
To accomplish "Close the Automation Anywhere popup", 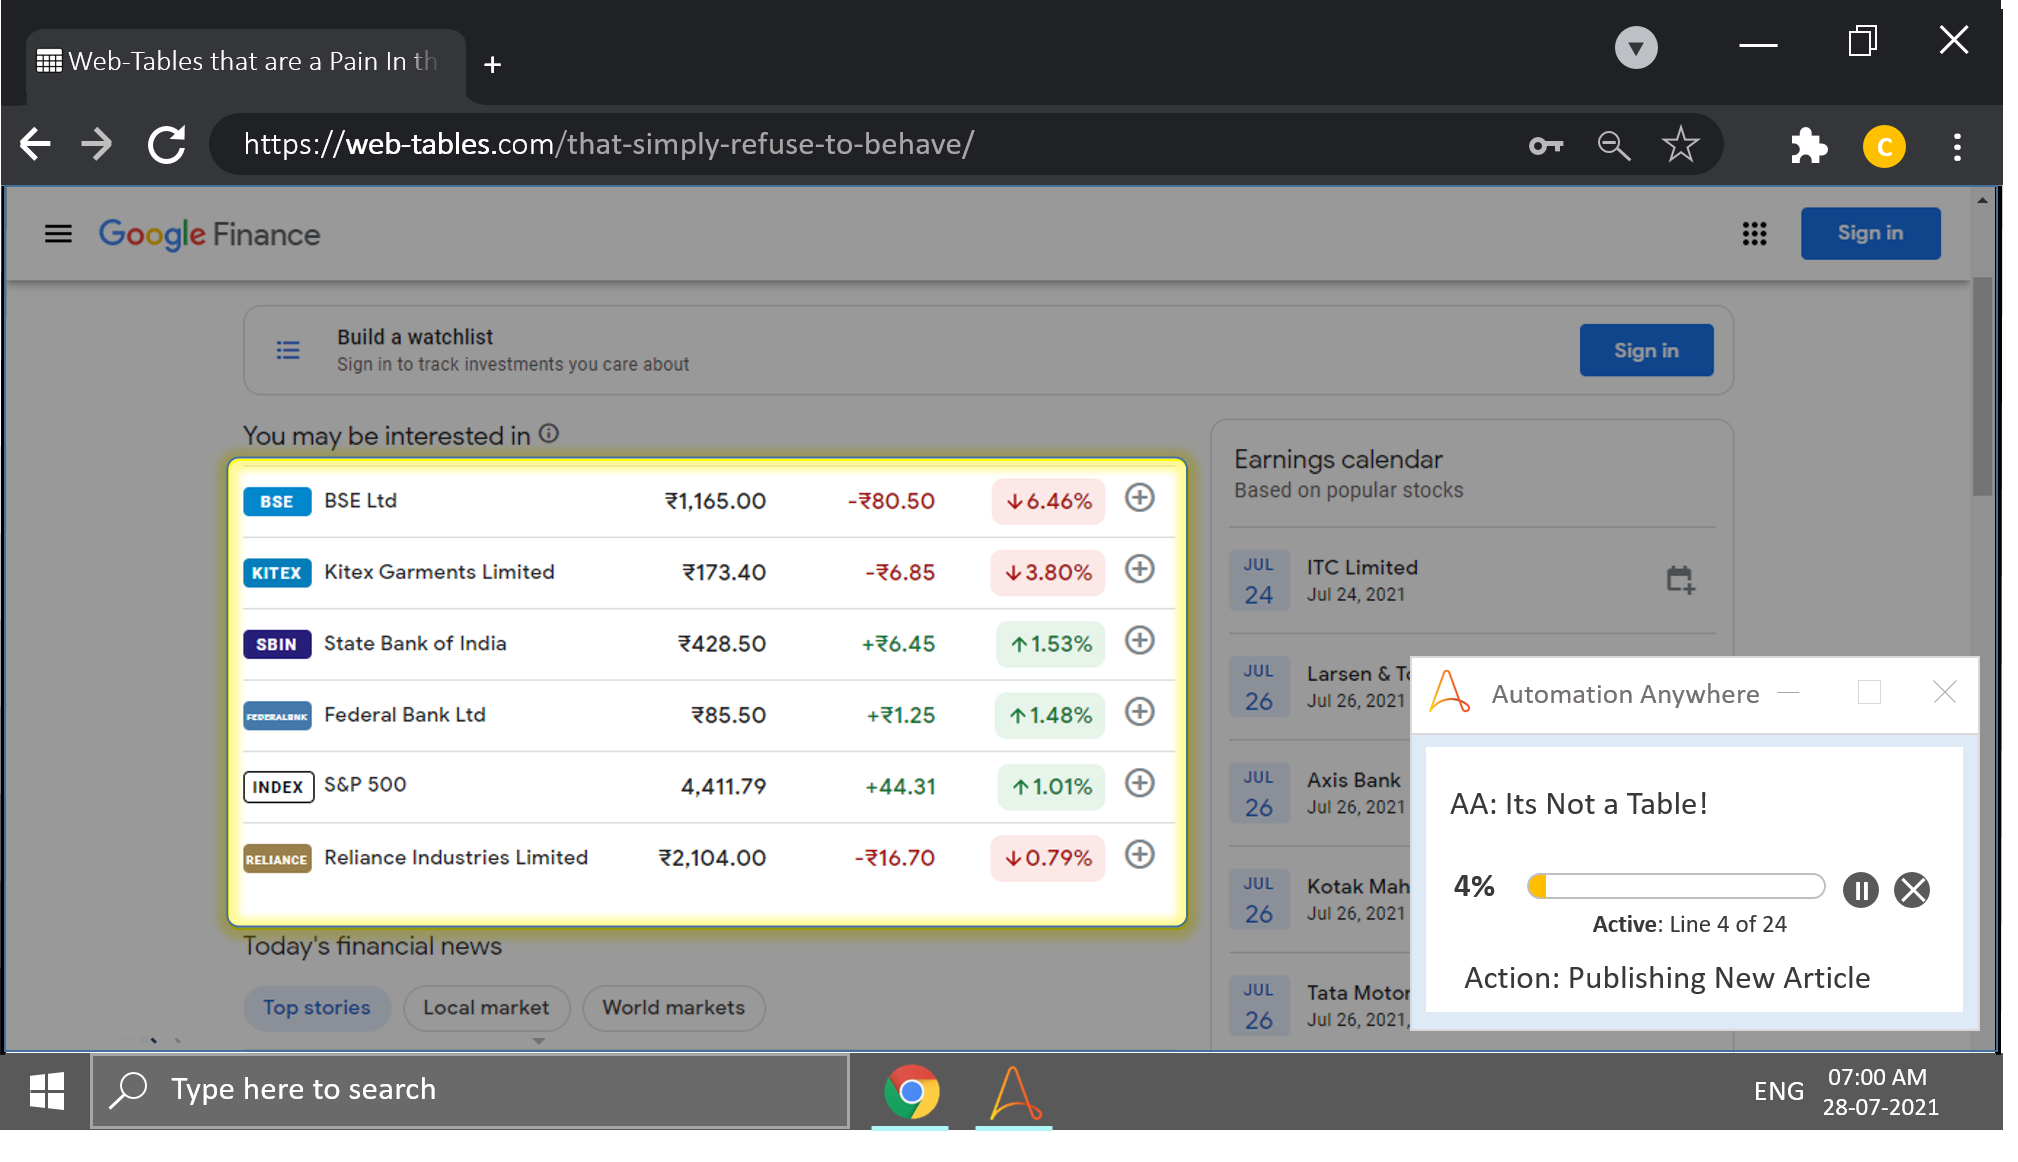I will (x=1944, y=692).
